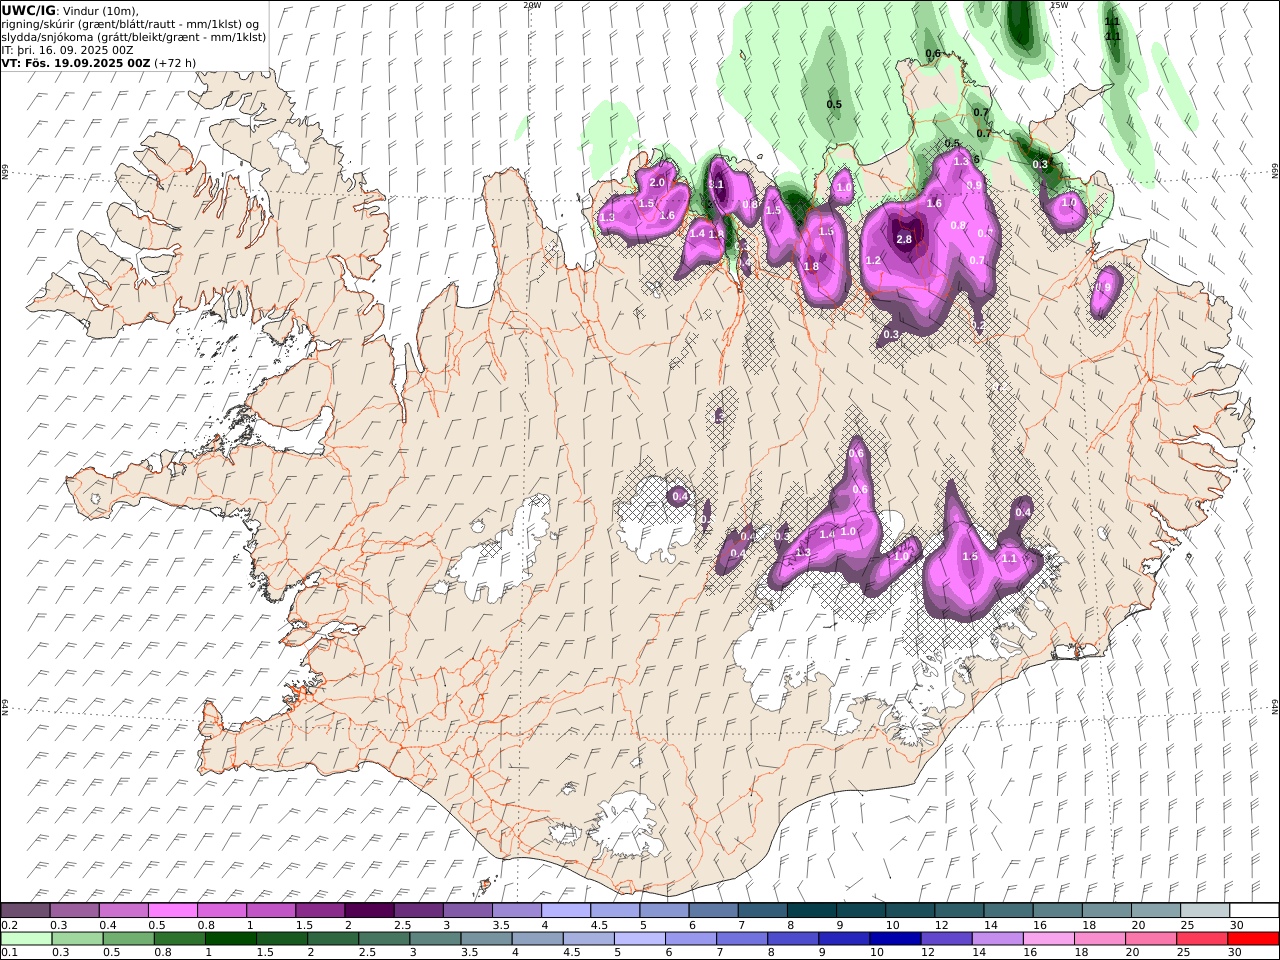Click the valid time 'VT: Fös. 19.09.2025 00Z'
Image resolution: width=1280 pixels, height=960 pixels.
tap(76, 62)
